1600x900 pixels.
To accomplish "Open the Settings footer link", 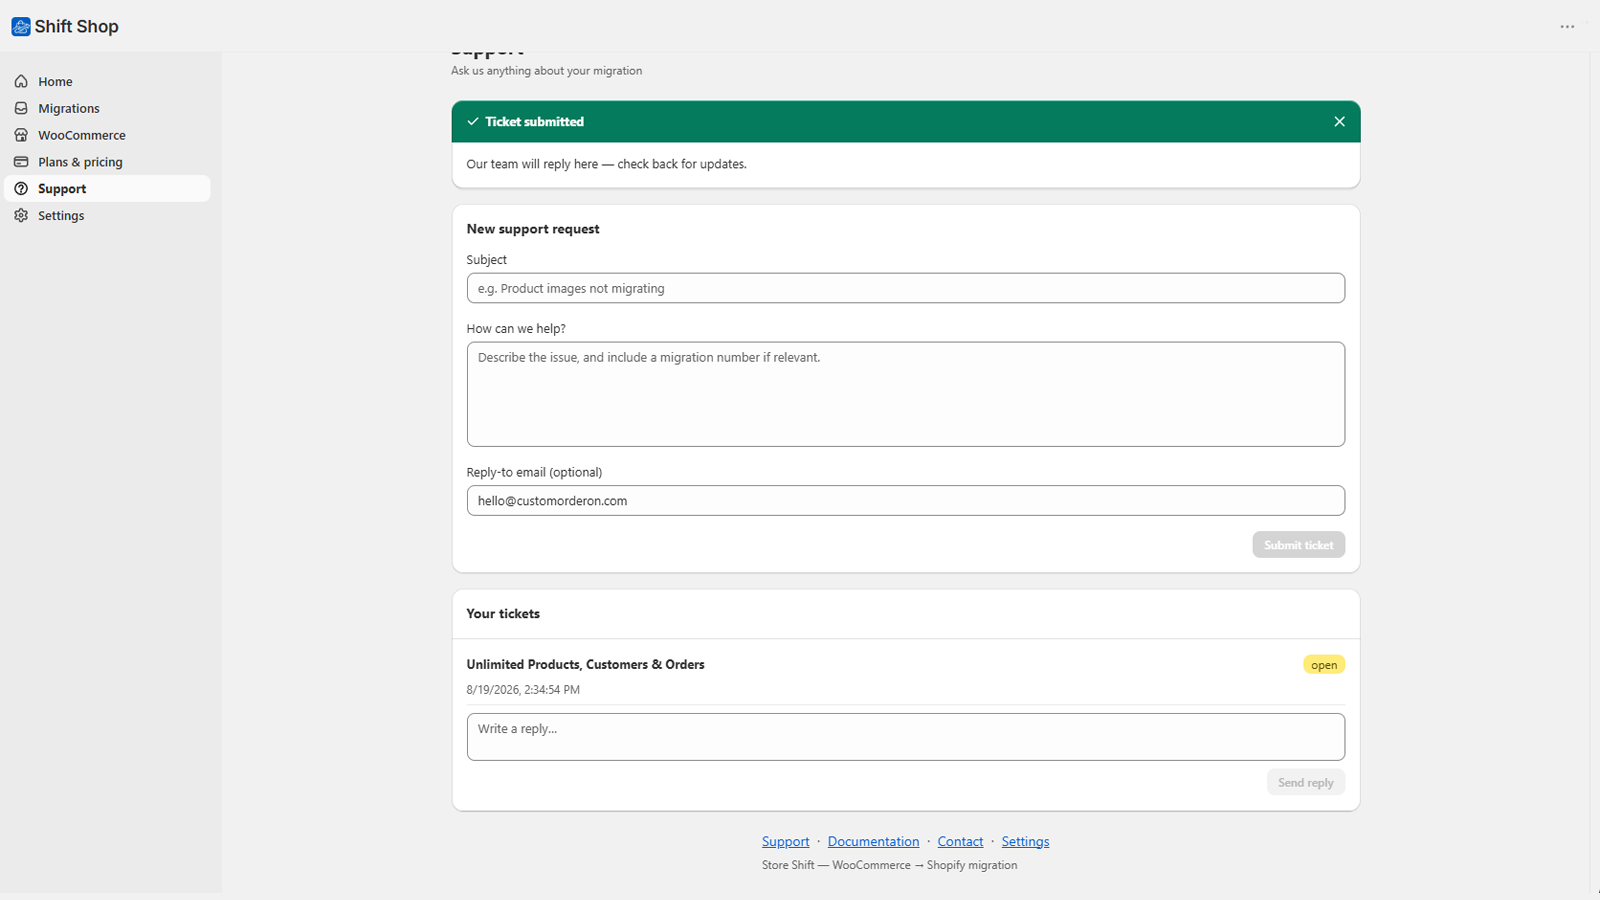I will click(1025, 841).
